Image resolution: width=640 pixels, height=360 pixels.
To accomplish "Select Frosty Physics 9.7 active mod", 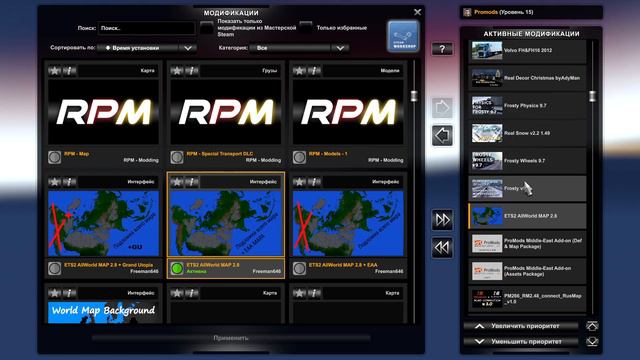I will pos(527,106).
